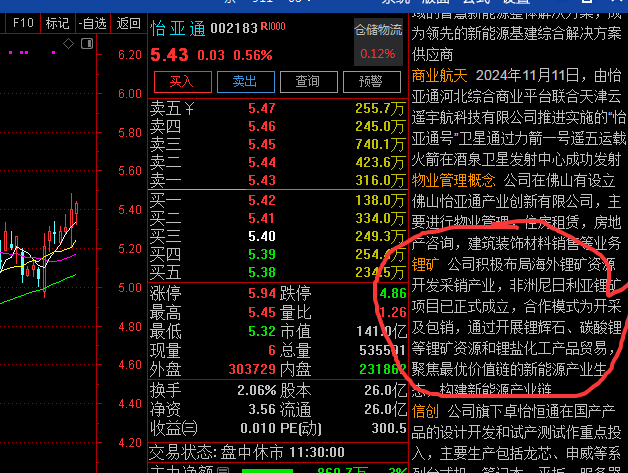Select the 卖三 price 5.45

point(262,144)
